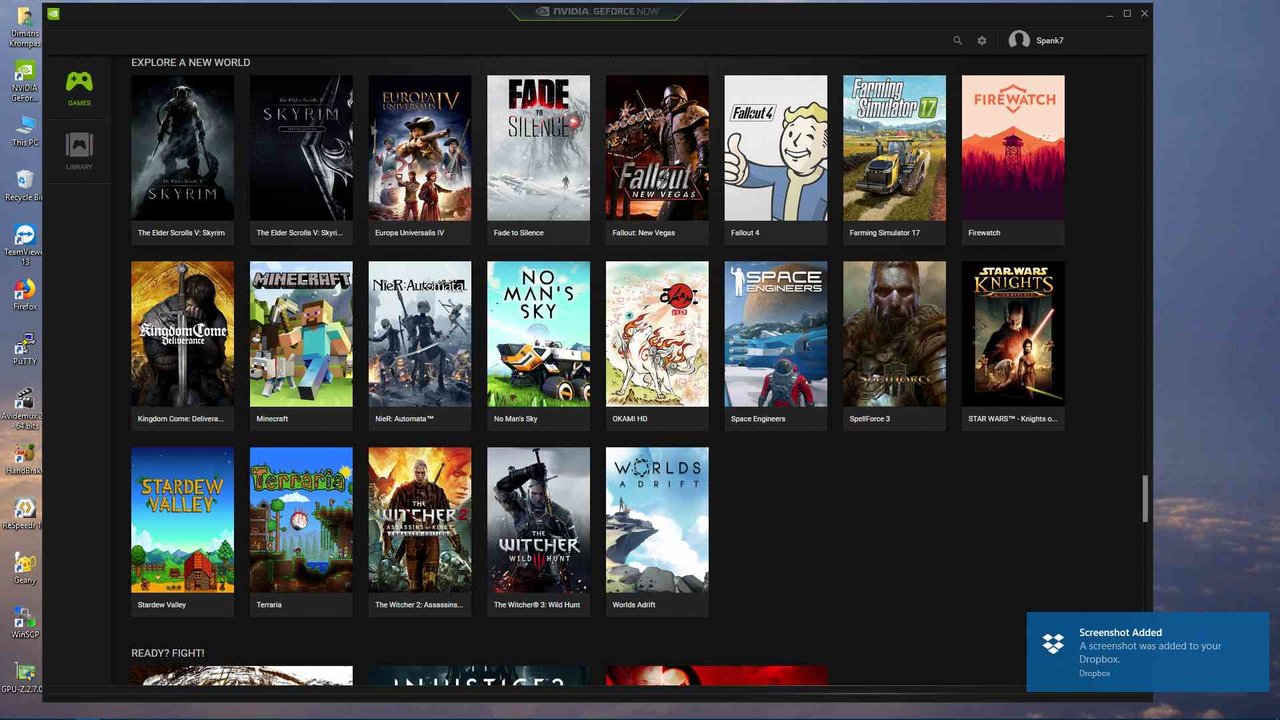Open the settings gear icon
Screen dimensions: 1280x720
tap(982, 41)
